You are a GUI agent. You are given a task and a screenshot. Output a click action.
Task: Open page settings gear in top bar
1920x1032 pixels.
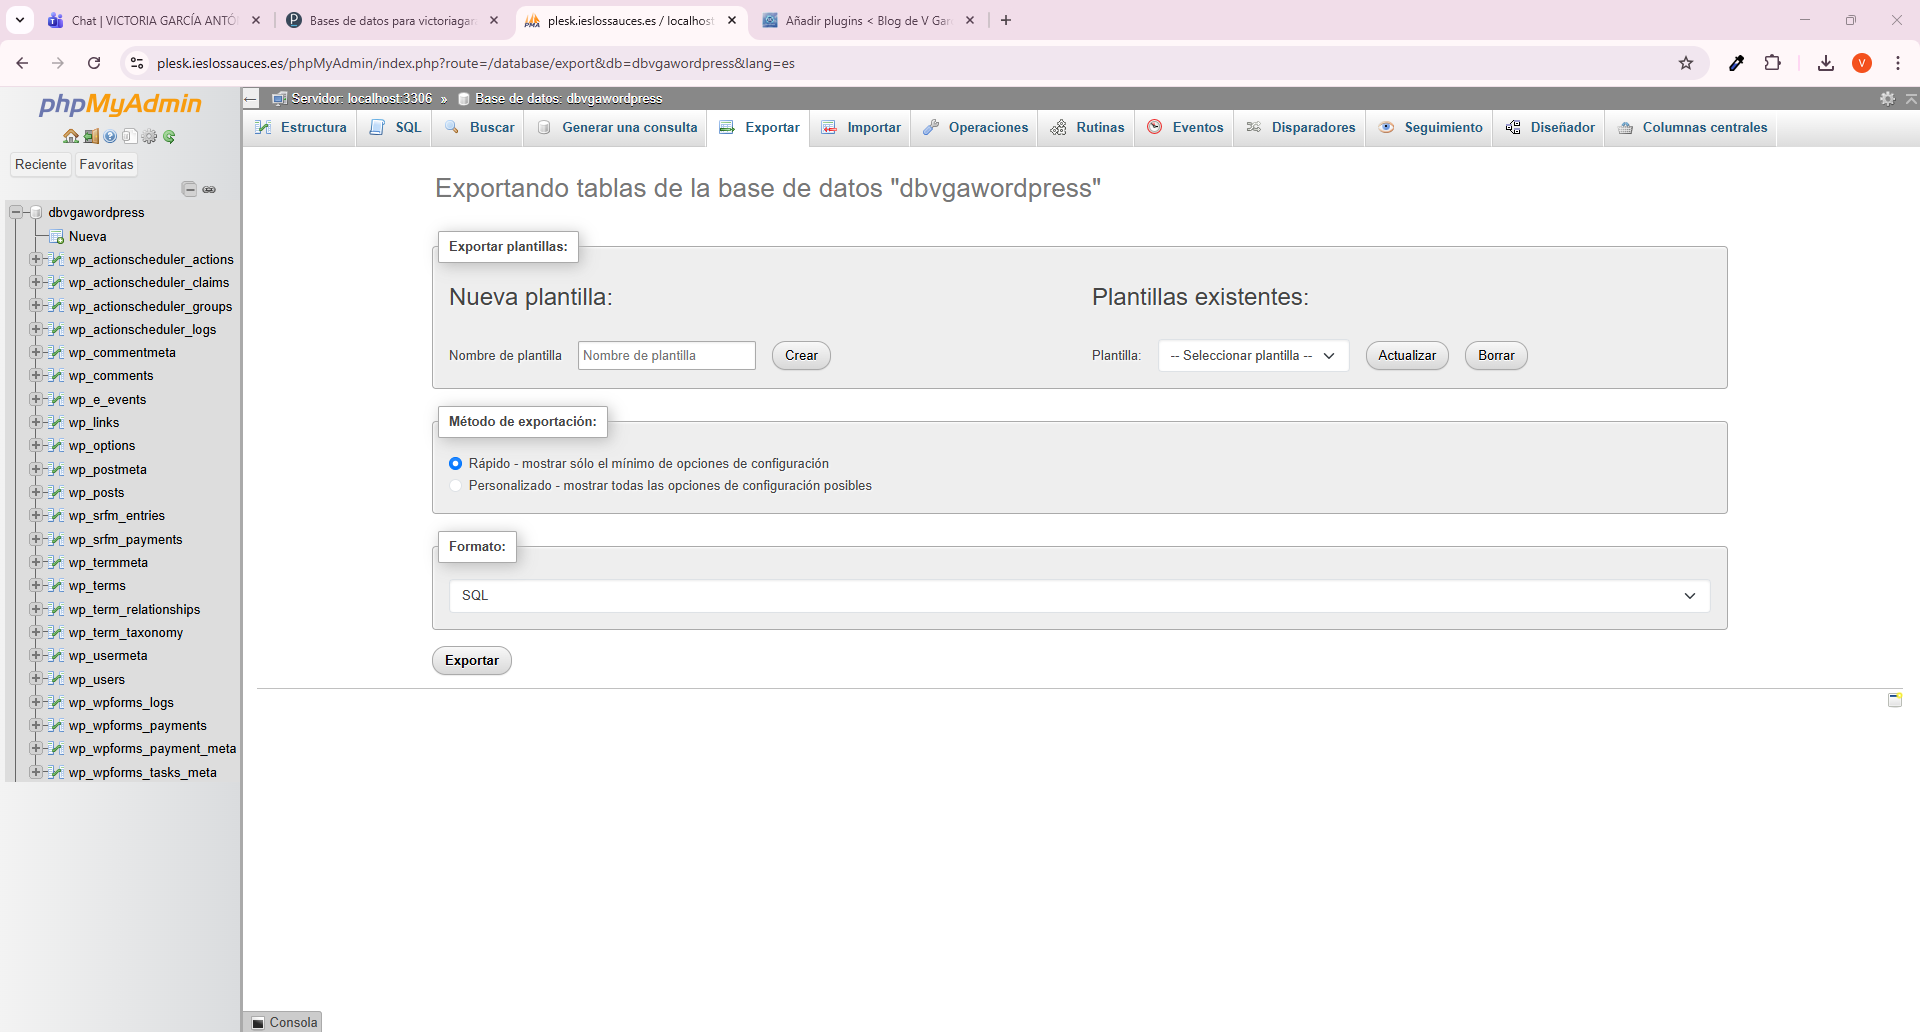click(x=1887, y=98)
